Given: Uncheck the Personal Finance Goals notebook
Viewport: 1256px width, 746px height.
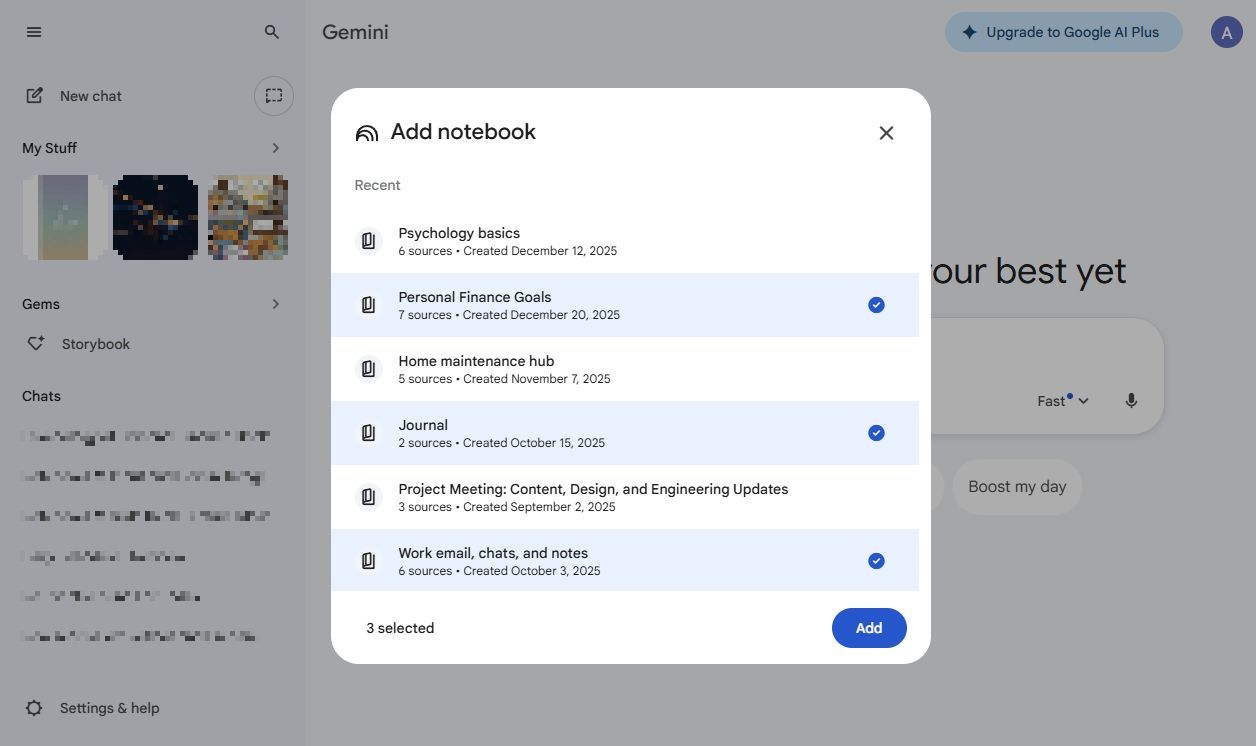Looking at the screenshot, I should point(876,305).
